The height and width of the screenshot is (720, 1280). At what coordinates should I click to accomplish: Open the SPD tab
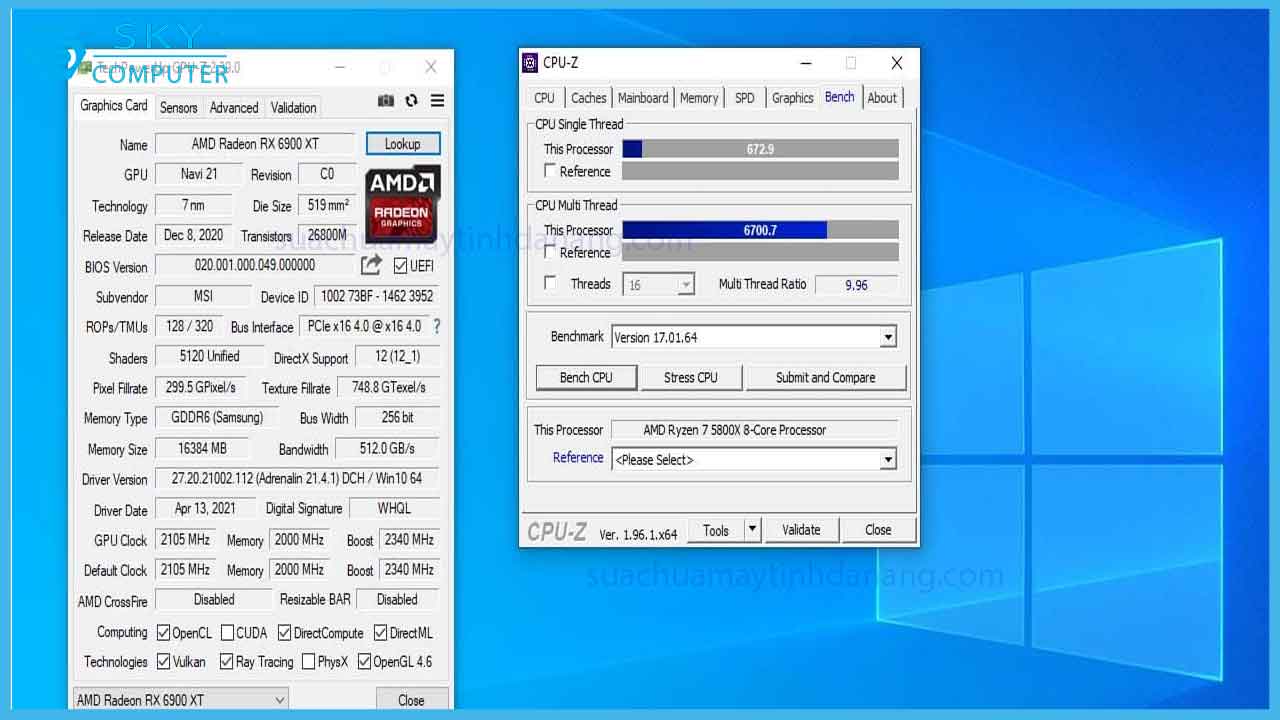[745, 98]
